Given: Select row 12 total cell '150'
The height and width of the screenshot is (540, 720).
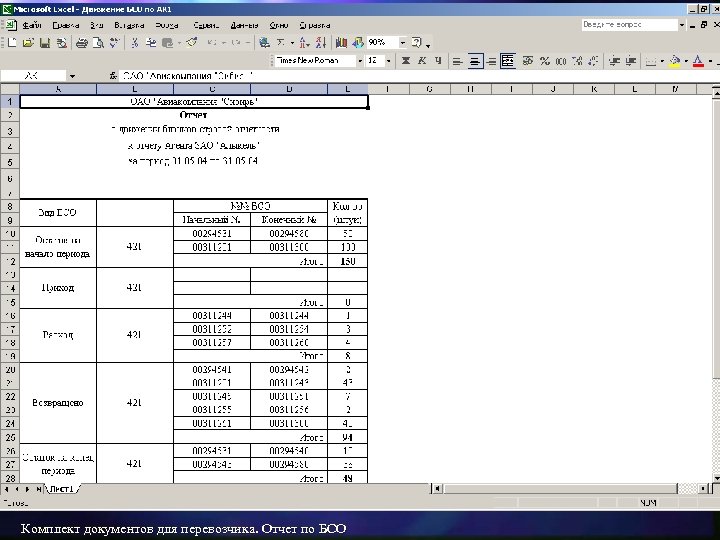Looking at the screenshot, I should coord(348,261).
